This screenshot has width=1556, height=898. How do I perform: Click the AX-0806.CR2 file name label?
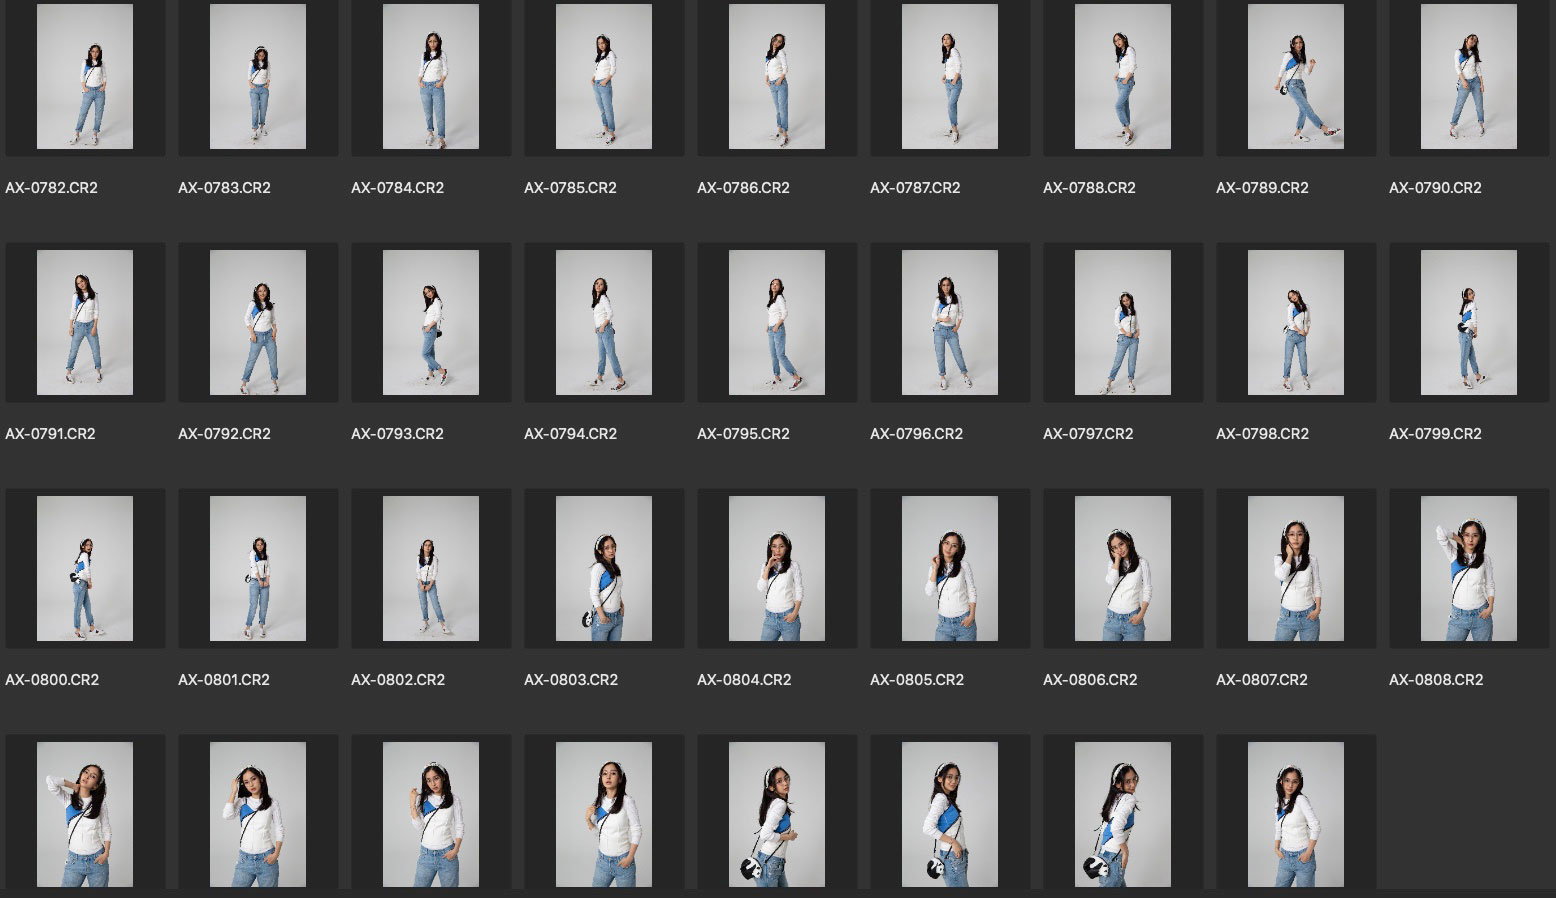1090,680
